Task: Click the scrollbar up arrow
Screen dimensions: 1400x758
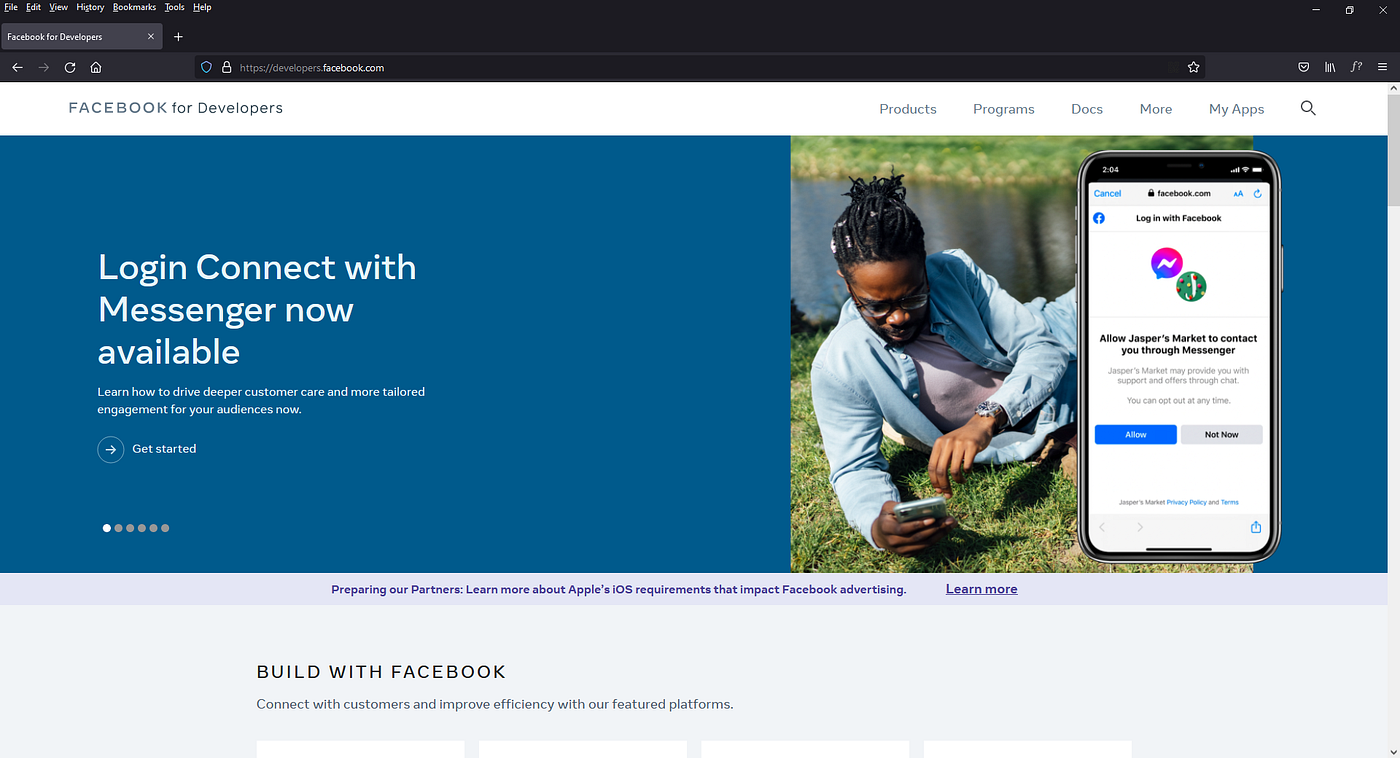Action: pos(1393,89)
